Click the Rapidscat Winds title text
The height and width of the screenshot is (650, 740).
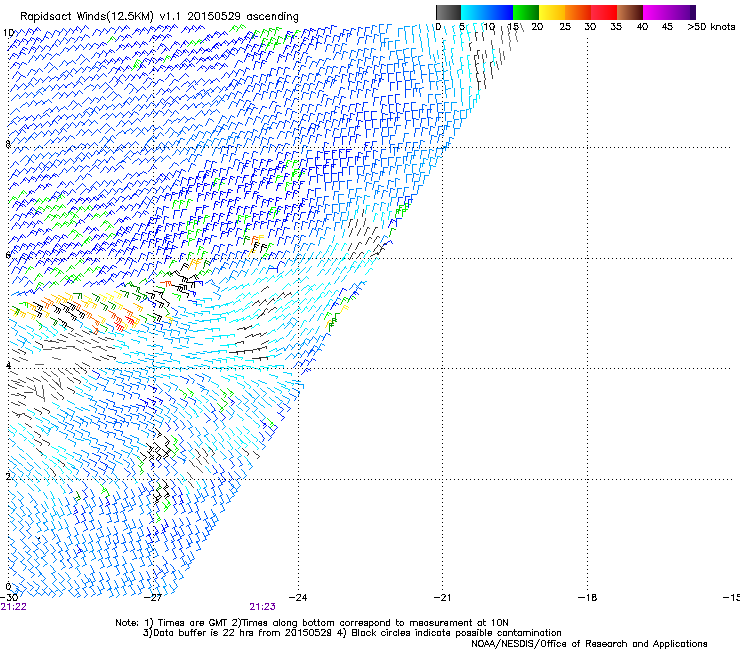(159, 17)
